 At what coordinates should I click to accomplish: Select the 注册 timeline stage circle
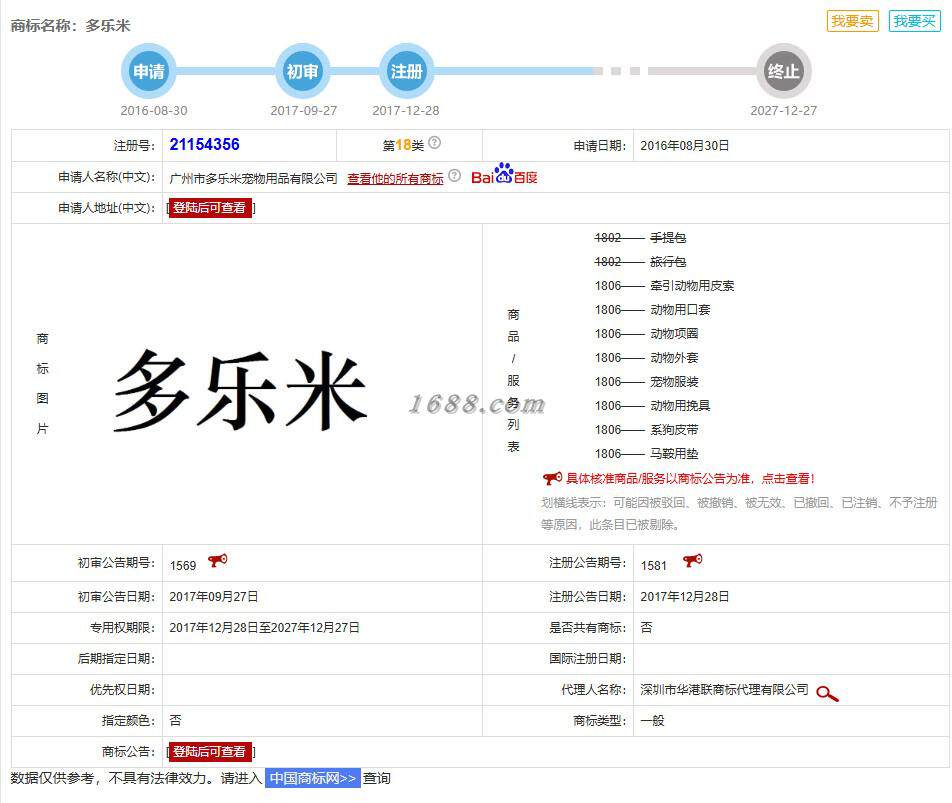(406, 71)
